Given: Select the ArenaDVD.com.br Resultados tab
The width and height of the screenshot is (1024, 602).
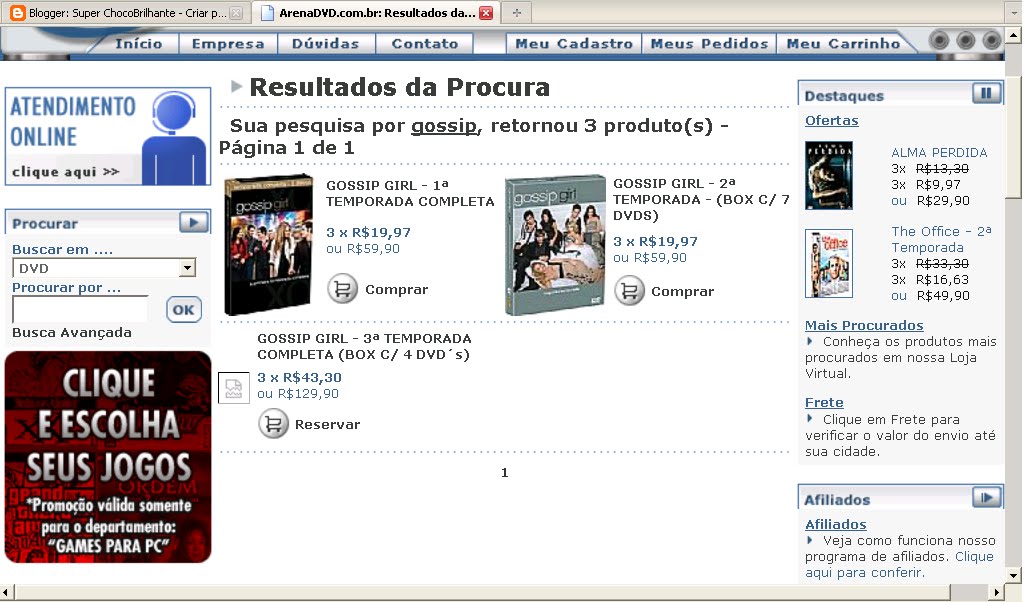Looking at the screenshot, I should 377,12.
